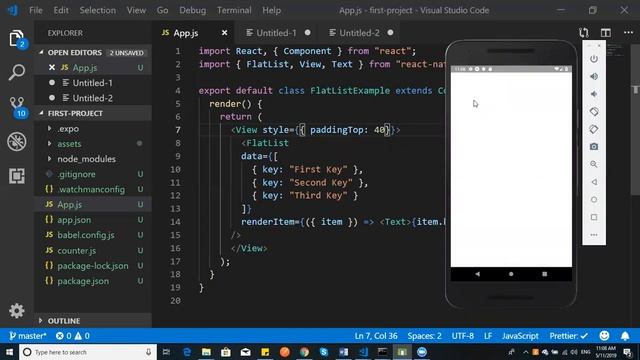640x360 pixels.
Task: Open the Debug menu
Action: tap(192, 10)
